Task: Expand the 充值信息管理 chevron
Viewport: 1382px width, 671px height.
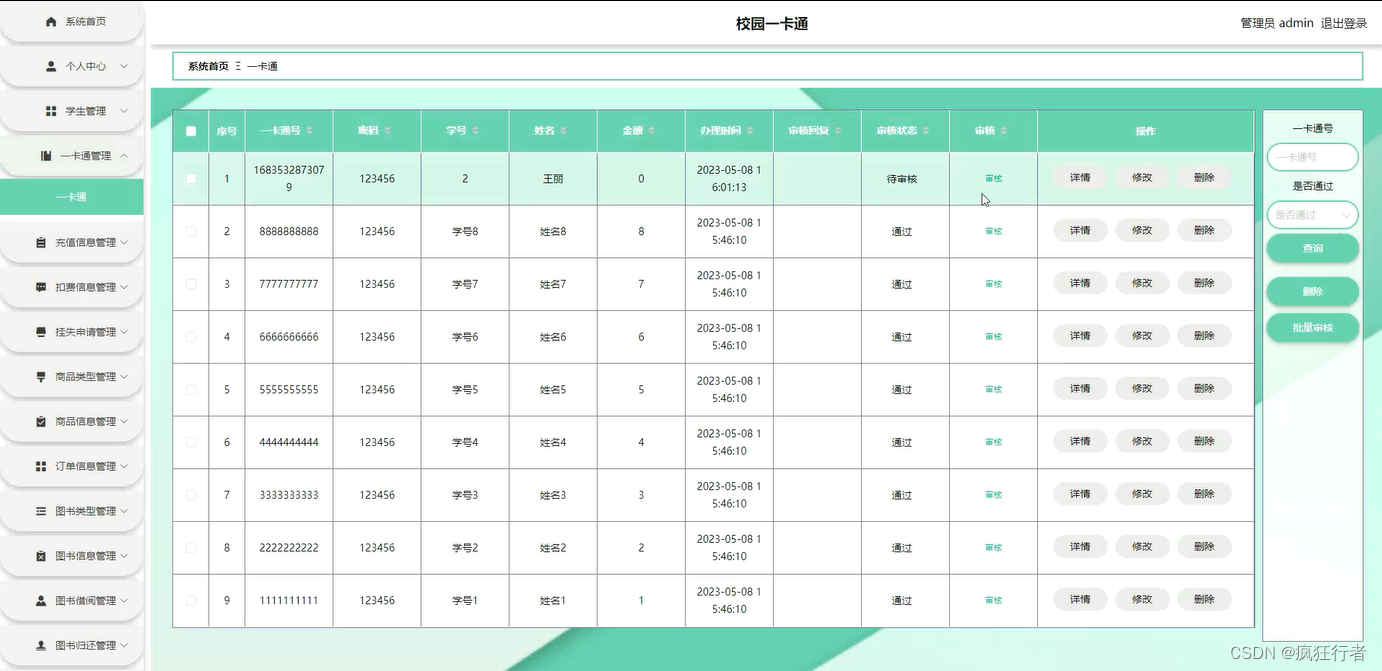Action: pyautogui.click(x=124, y=243)
